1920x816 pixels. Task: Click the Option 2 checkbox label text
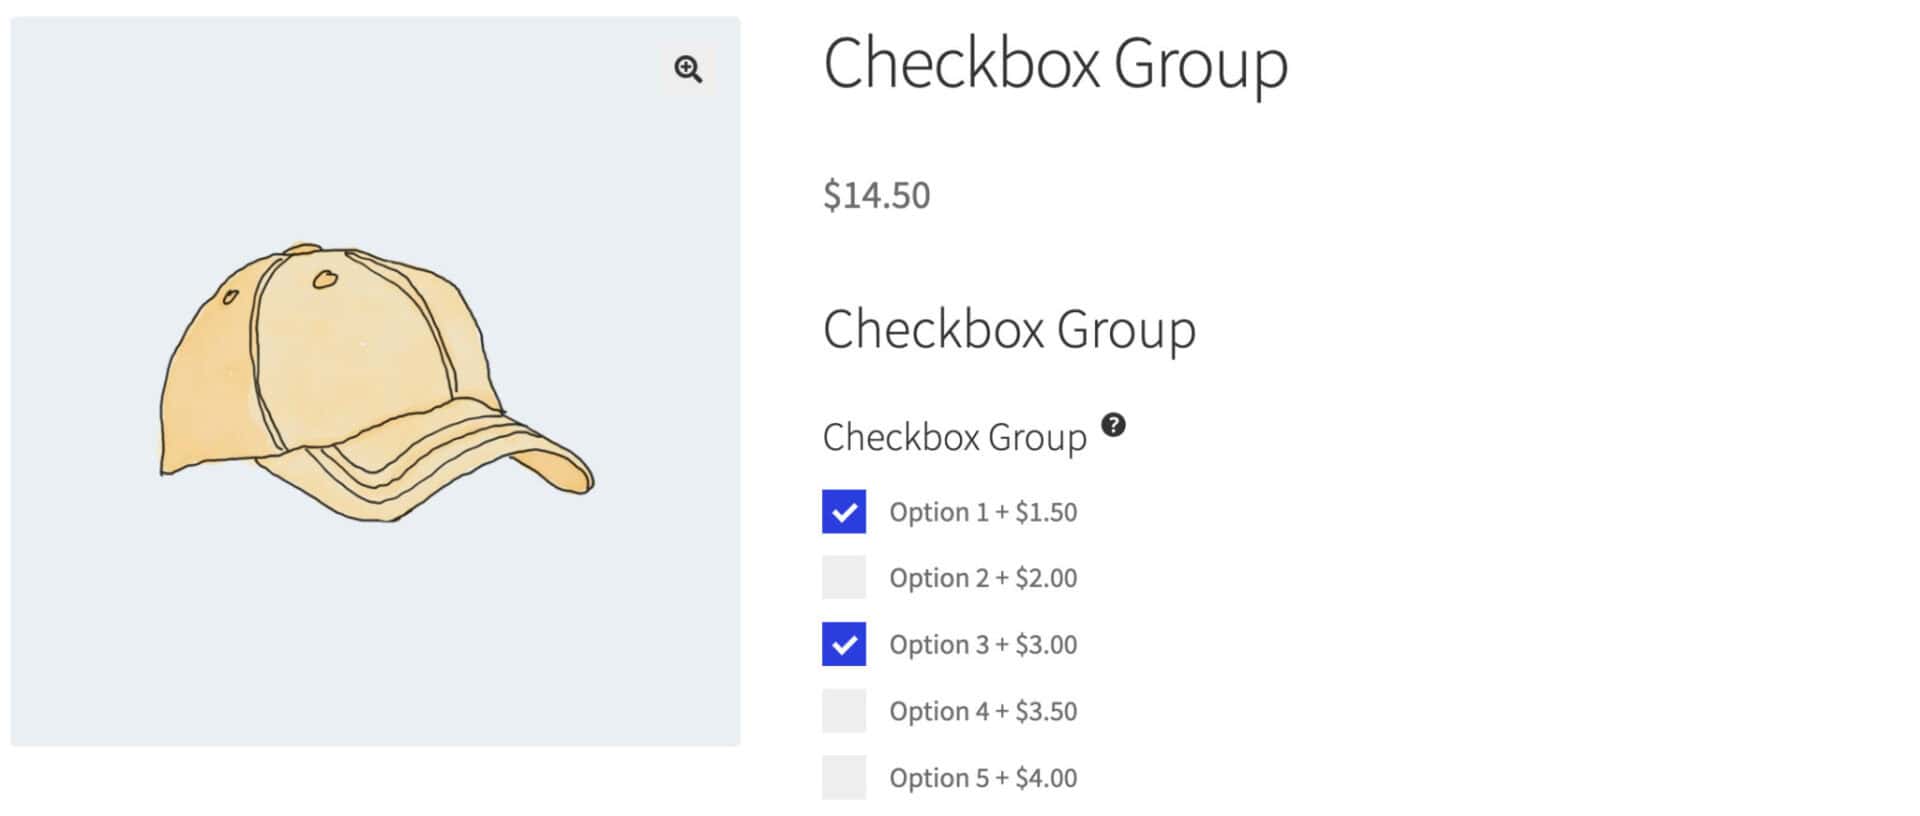click(983, 578)
